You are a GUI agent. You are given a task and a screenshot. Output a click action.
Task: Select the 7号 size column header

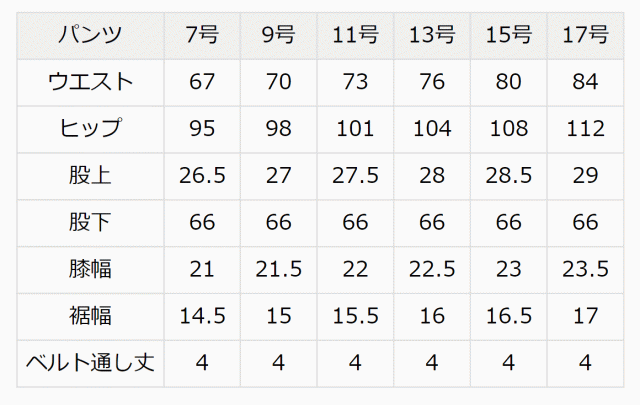click(202, 35)
